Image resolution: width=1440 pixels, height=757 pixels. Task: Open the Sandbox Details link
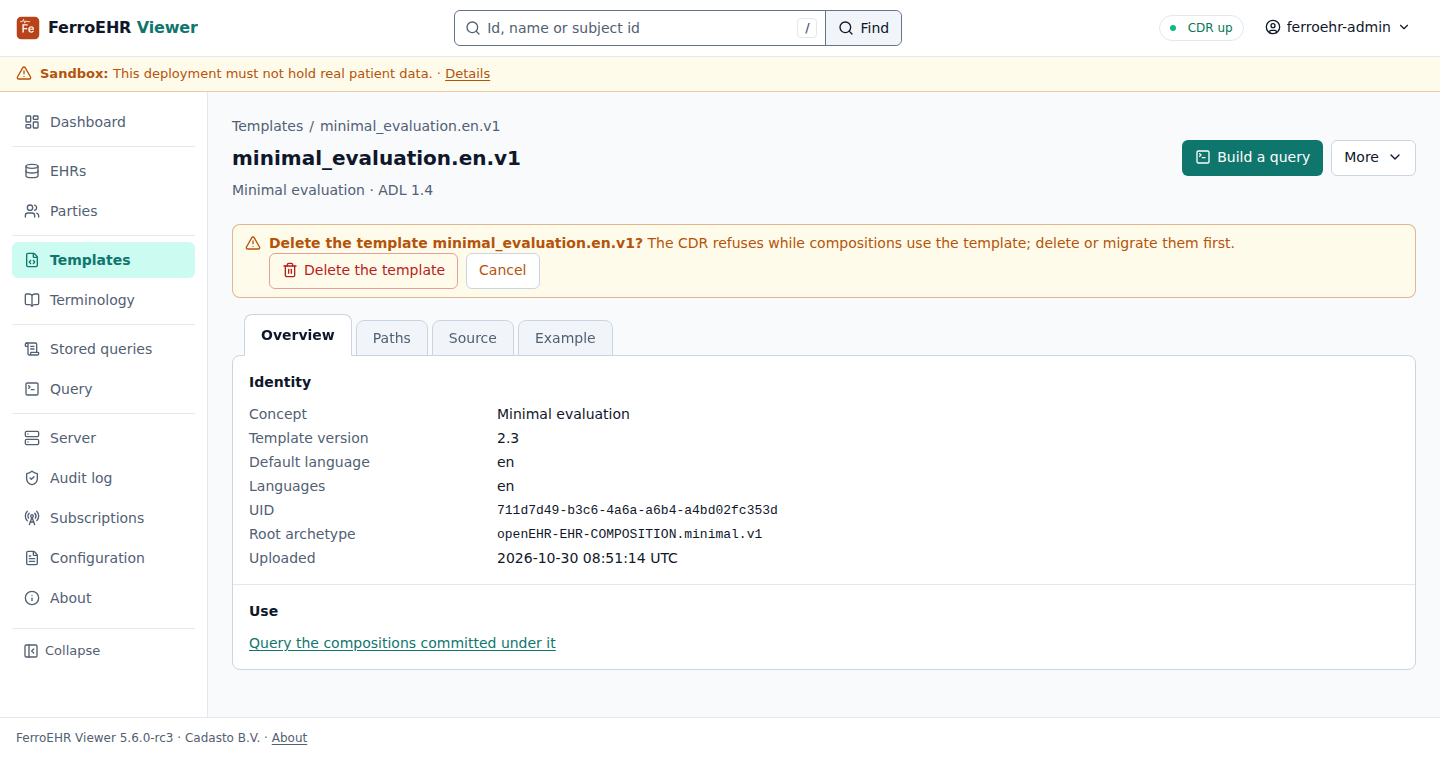(x=467, y=74)
